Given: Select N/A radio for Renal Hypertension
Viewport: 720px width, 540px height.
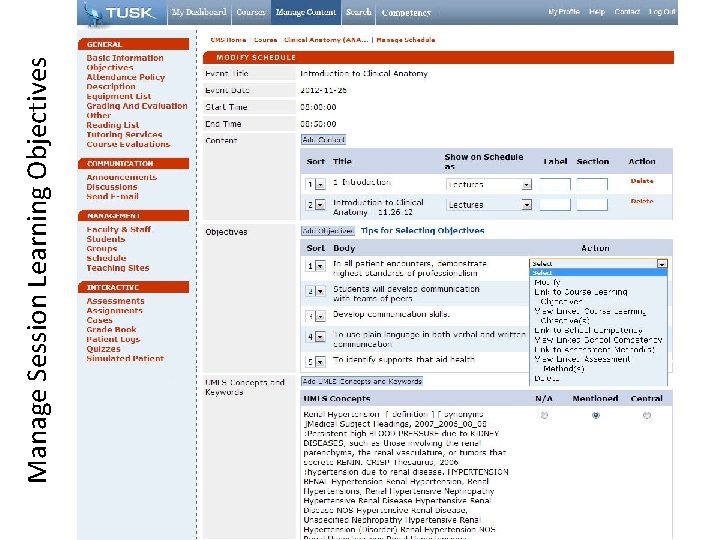Looking at the screenshot, I should pyautogui.click(x=544, y=415).
